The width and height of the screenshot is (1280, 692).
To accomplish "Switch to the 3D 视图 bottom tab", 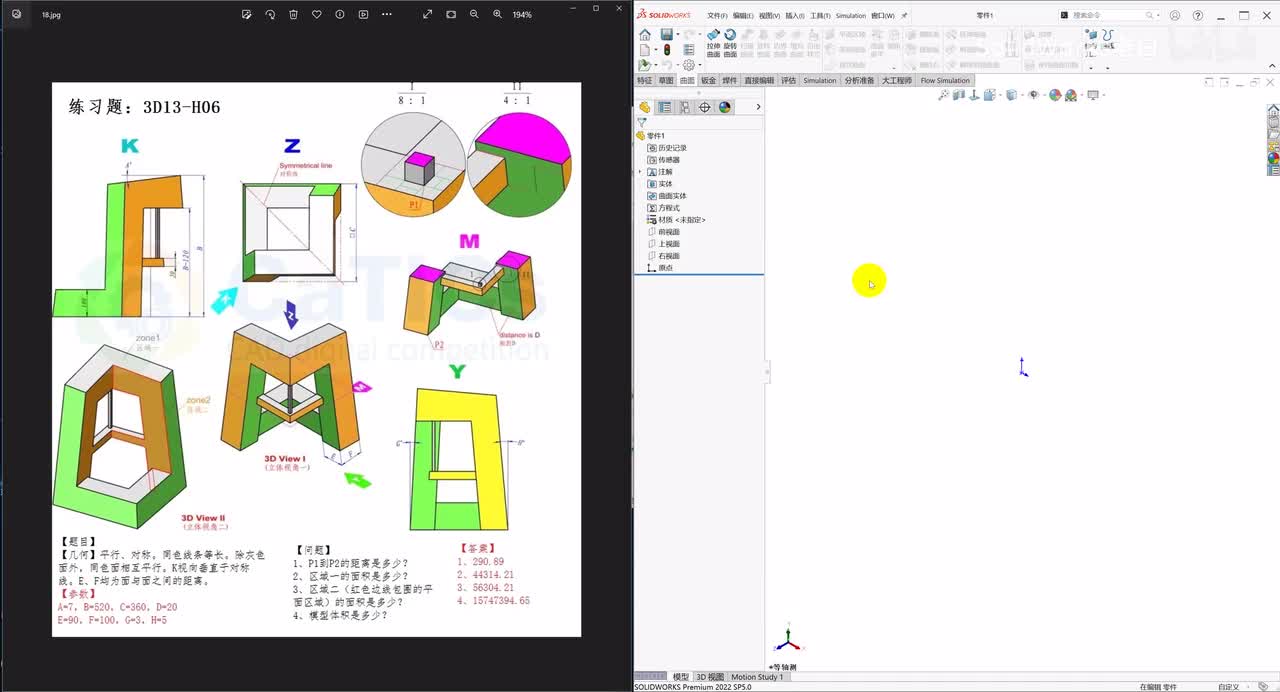I will coord(709,677).
